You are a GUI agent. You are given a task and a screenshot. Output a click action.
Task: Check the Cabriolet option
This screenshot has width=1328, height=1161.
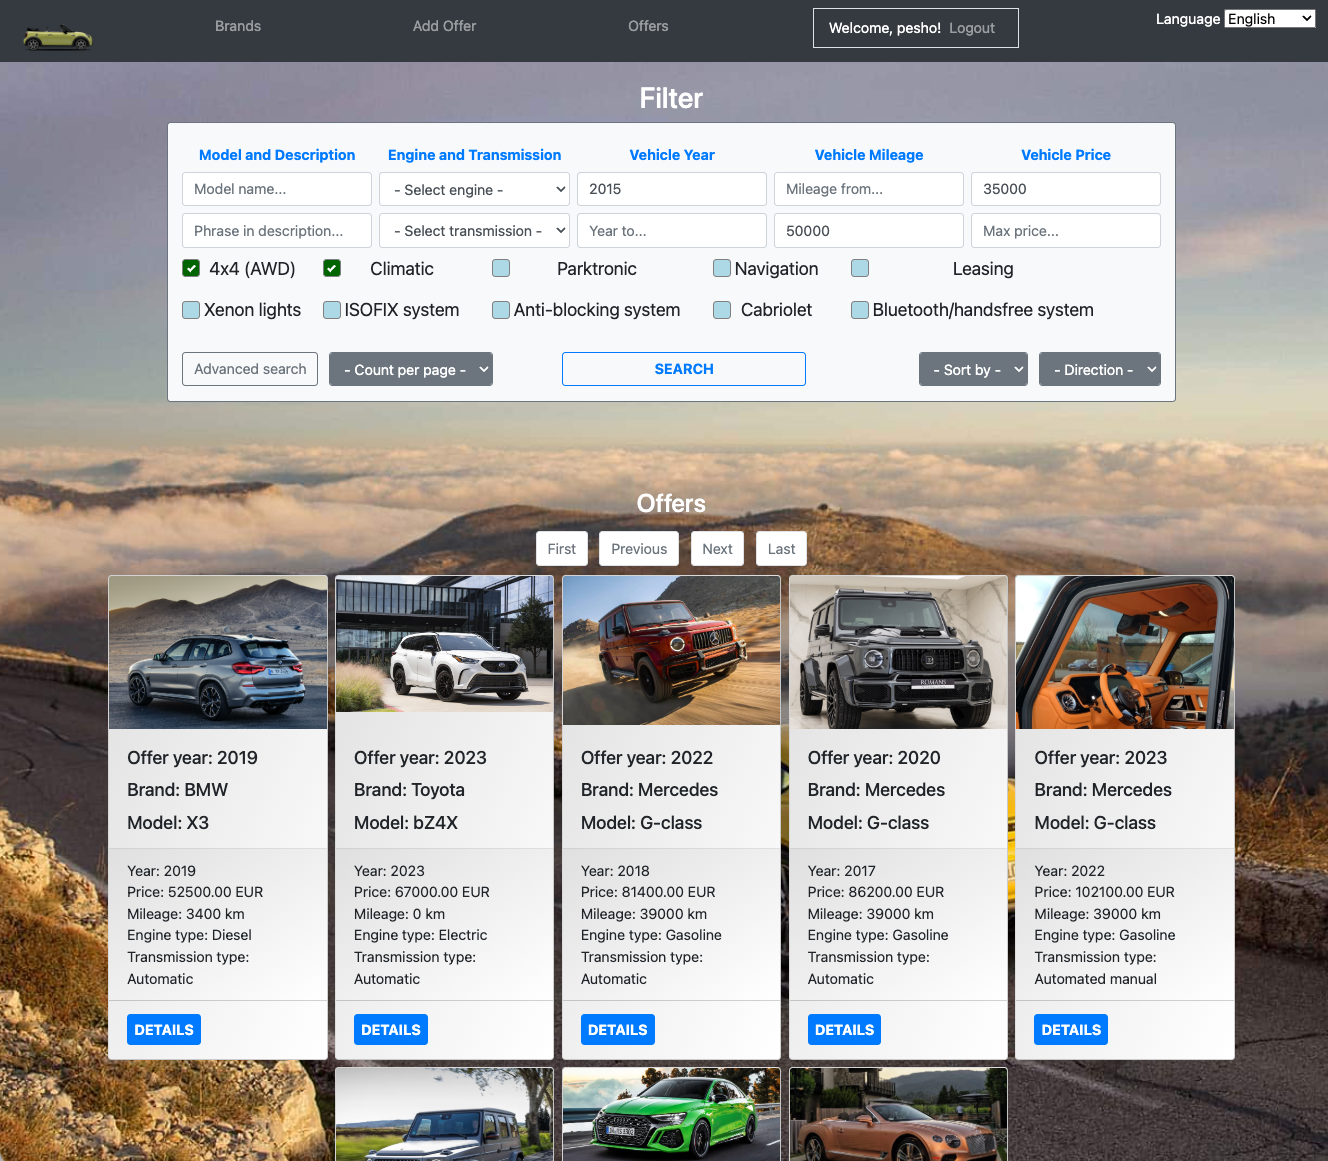pos(722,310)
